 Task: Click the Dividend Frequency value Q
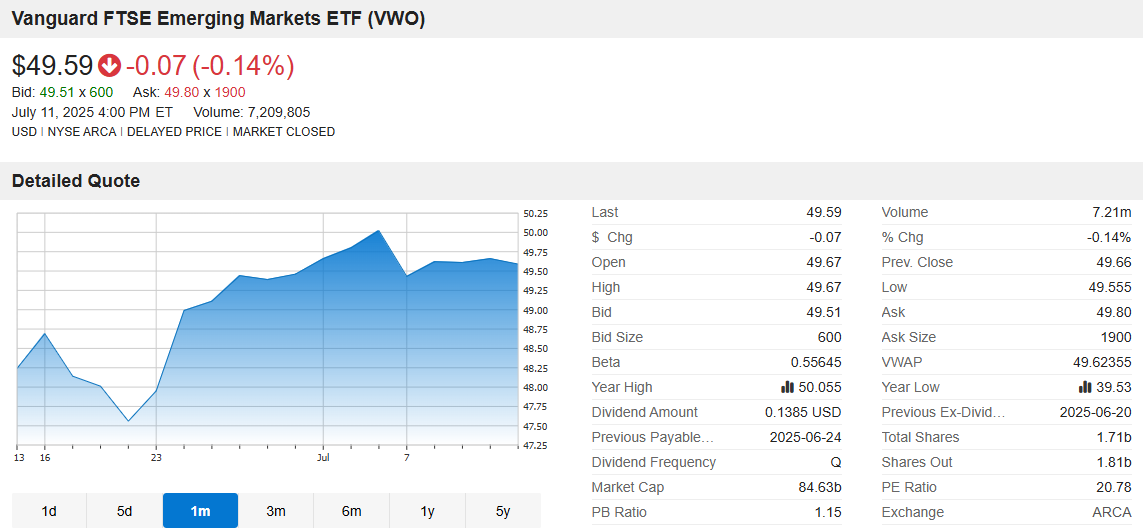(836, 462)
